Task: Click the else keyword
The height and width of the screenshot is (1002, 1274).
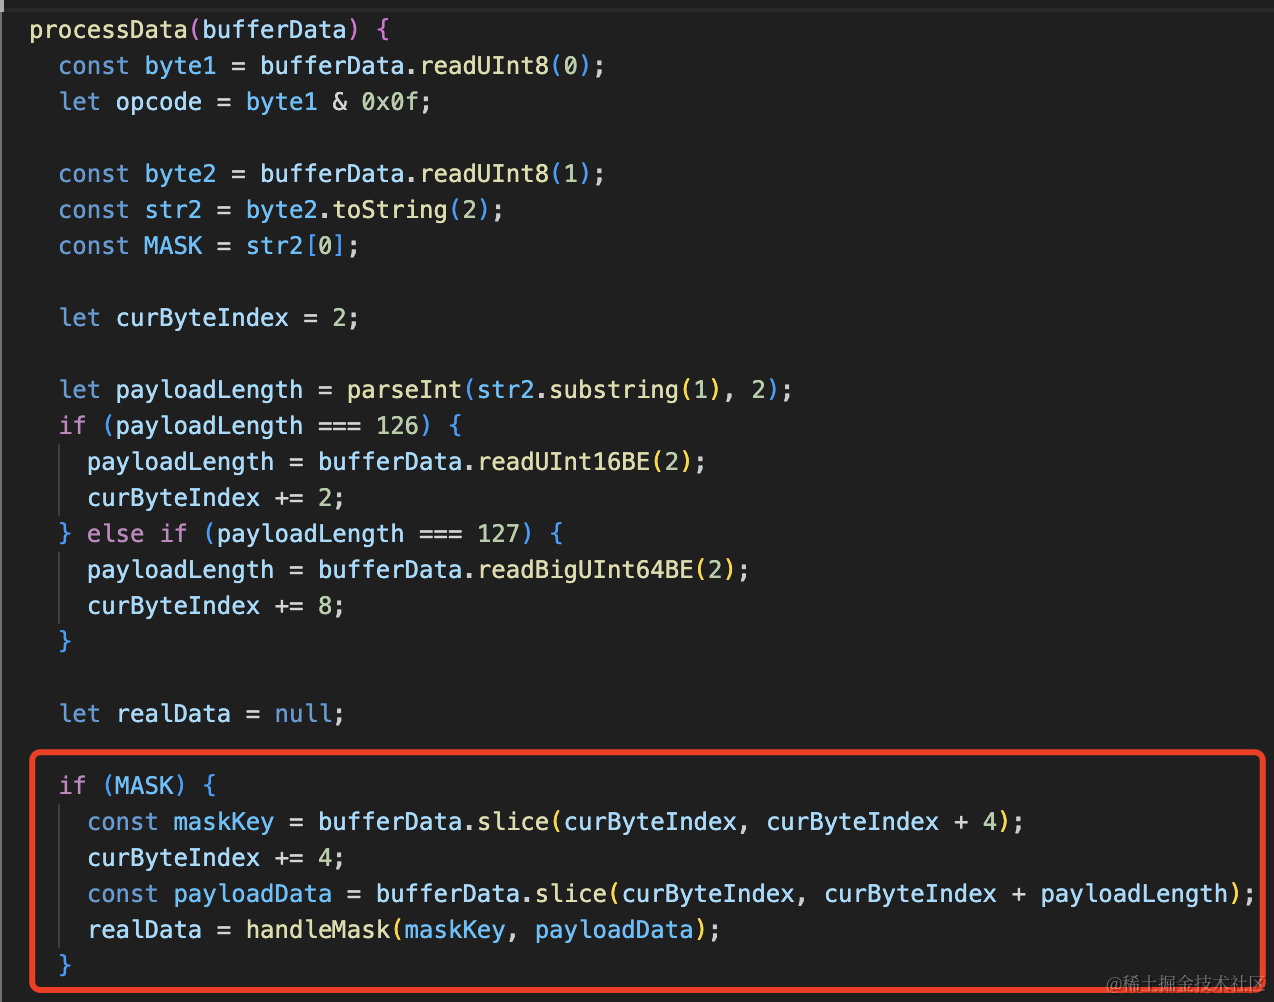Action: point(115,534)
